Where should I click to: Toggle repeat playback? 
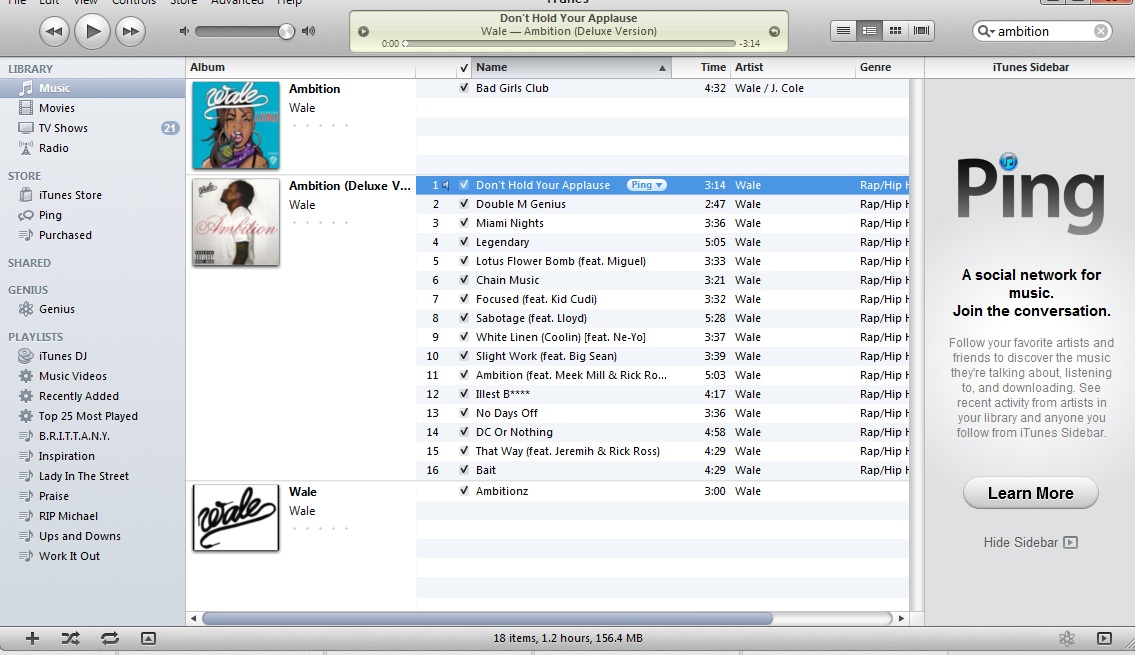click(x=109, y=638)
